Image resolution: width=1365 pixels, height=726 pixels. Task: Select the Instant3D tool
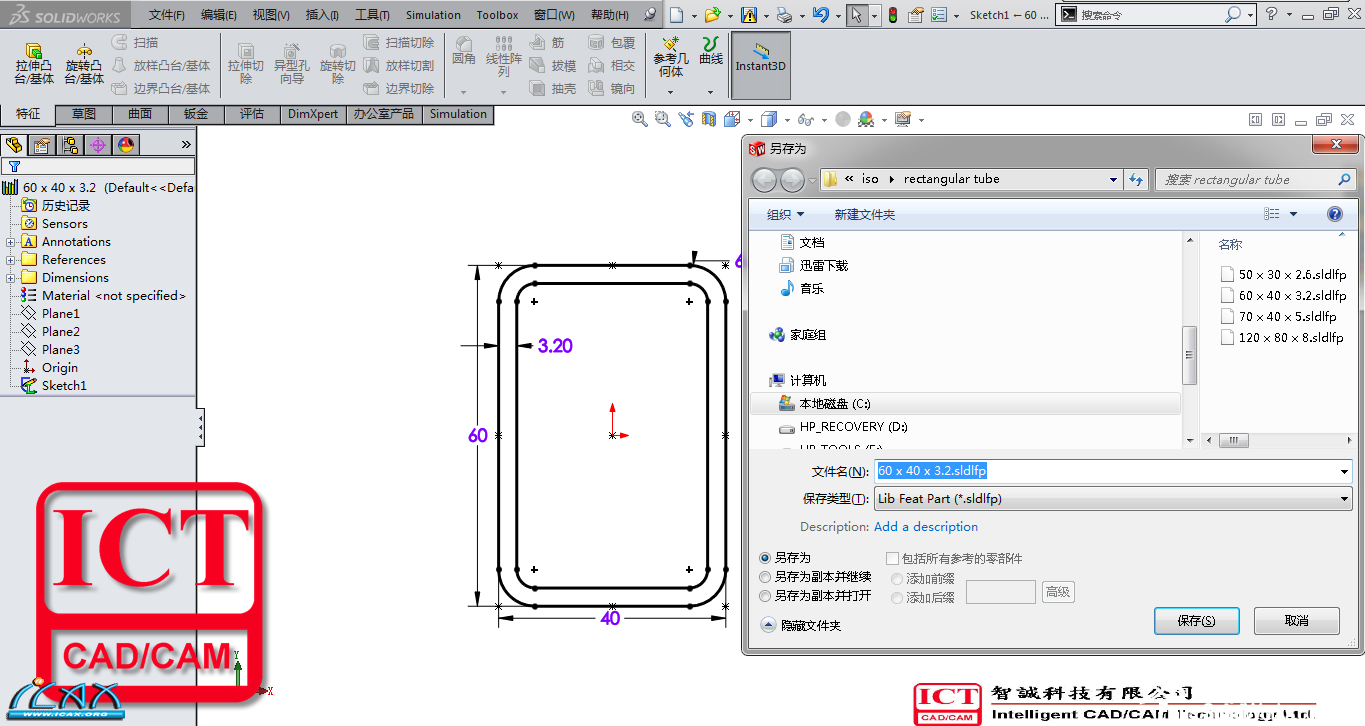coord(761,58)
